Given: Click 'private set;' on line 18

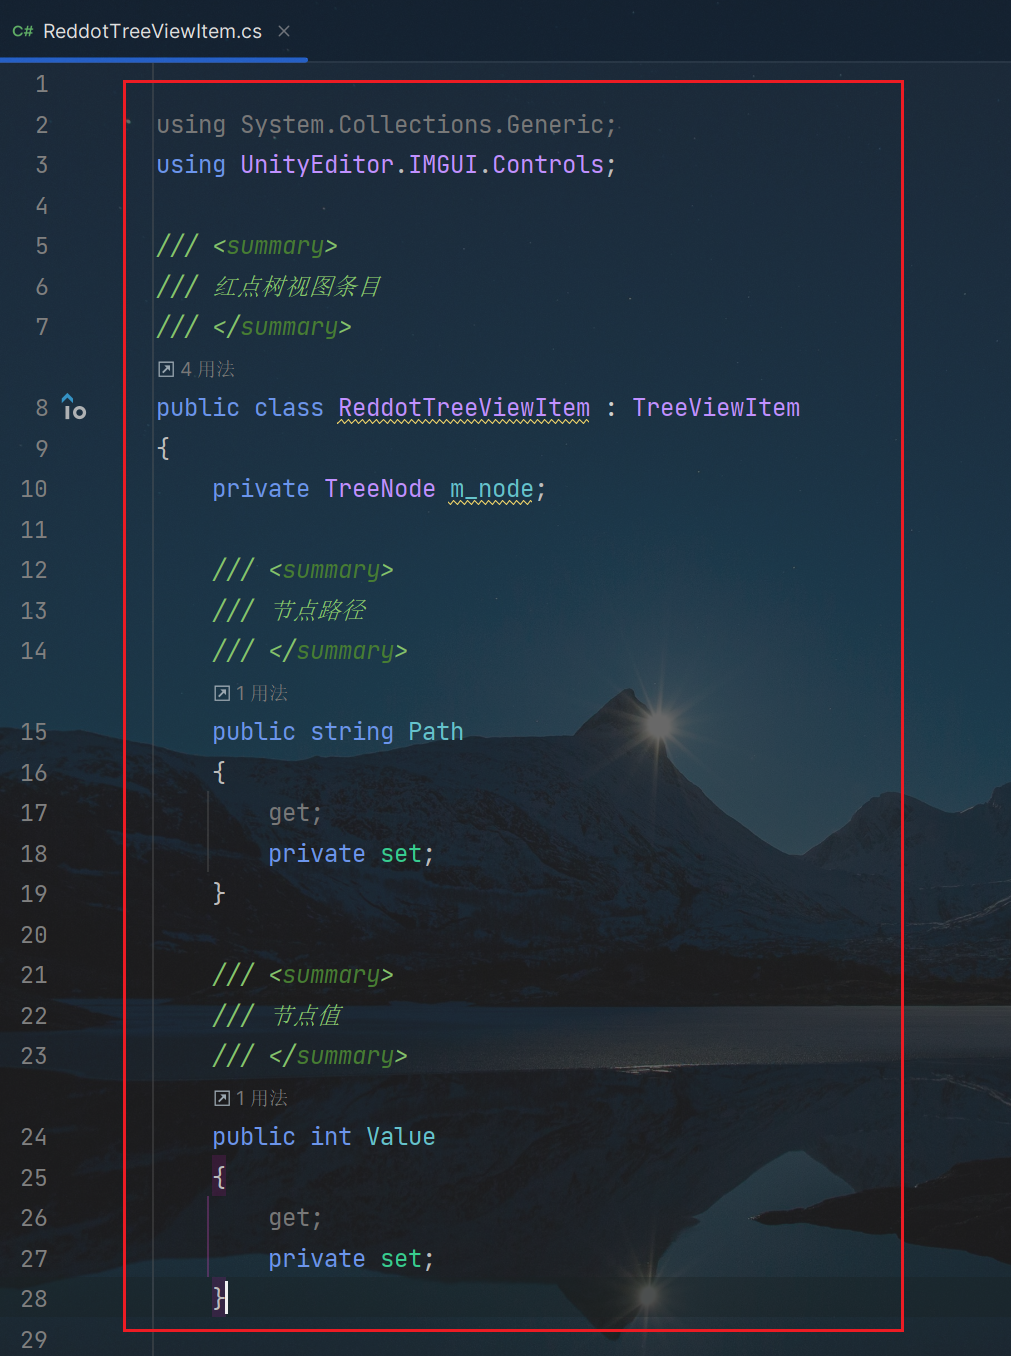Looking at the screenshot, I should click(351, 854).
